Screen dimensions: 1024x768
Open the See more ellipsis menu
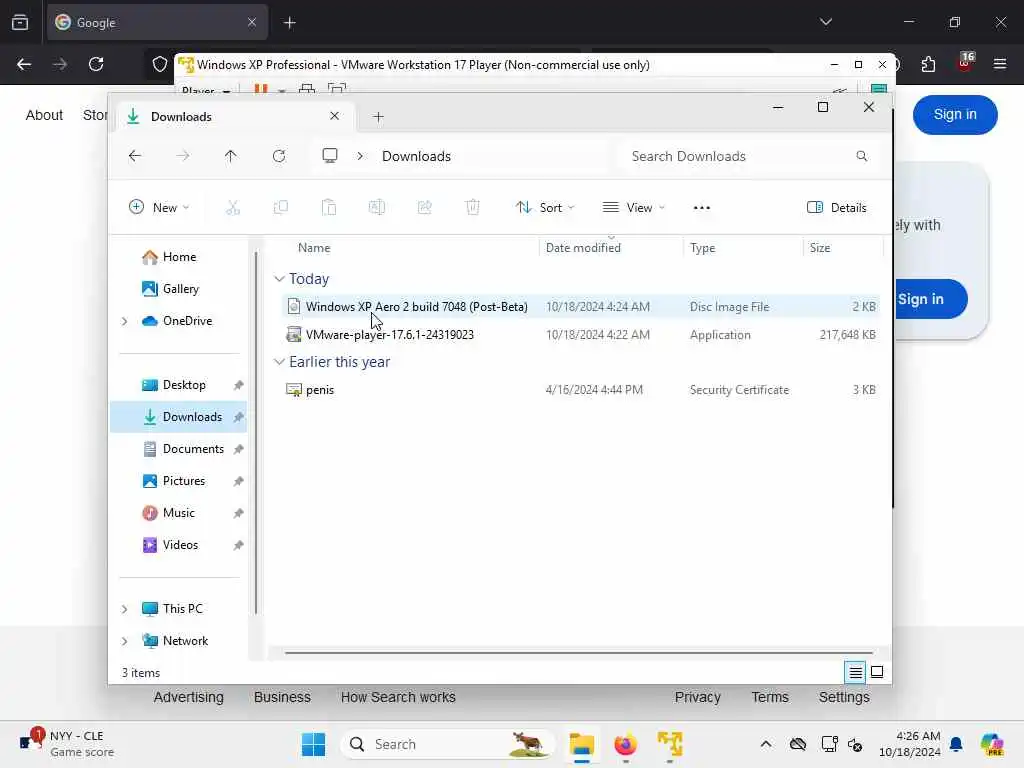point(701,208)
